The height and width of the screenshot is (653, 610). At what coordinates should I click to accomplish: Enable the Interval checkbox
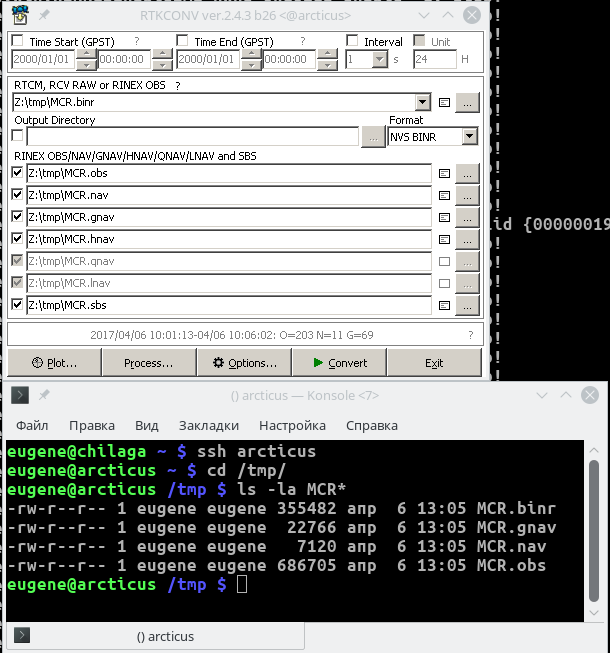(x=352, y=42)
